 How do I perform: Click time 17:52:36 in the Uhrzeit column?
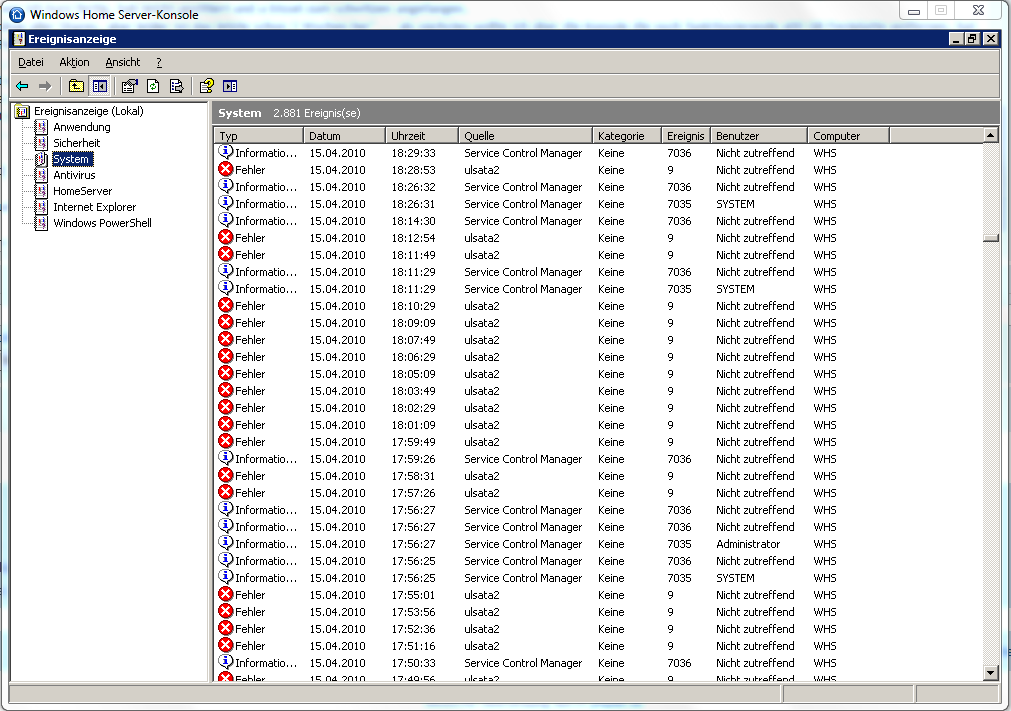[x=413, y=629]
